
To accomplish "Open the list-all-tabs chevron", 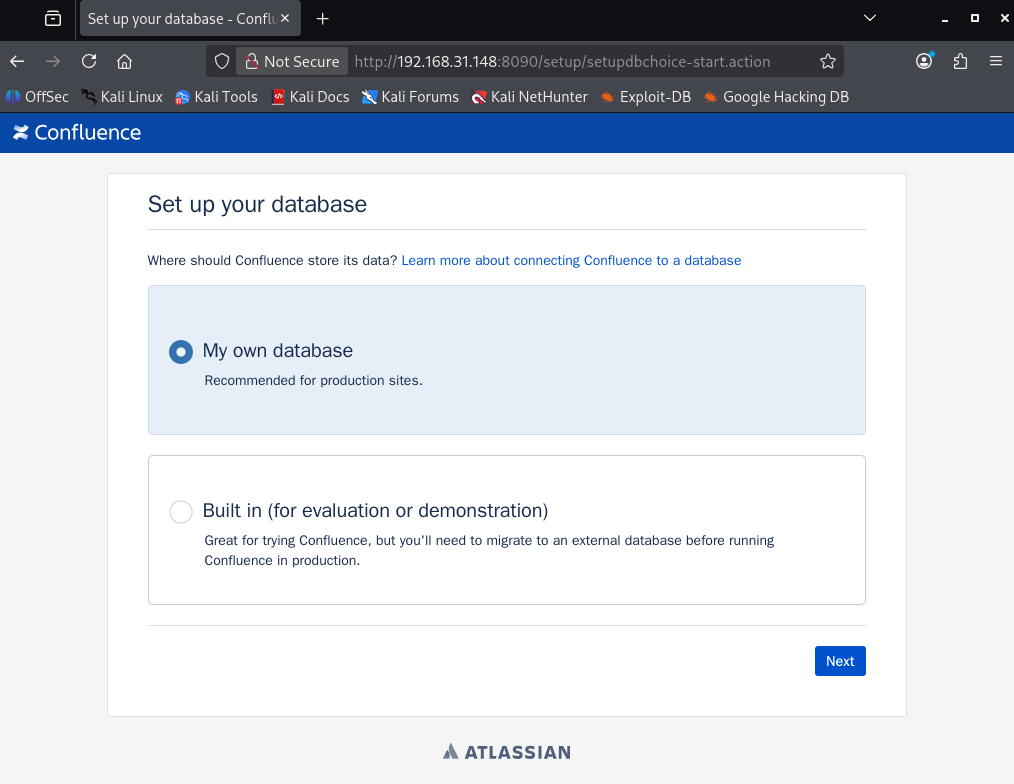I will click(x=869, y=18).
